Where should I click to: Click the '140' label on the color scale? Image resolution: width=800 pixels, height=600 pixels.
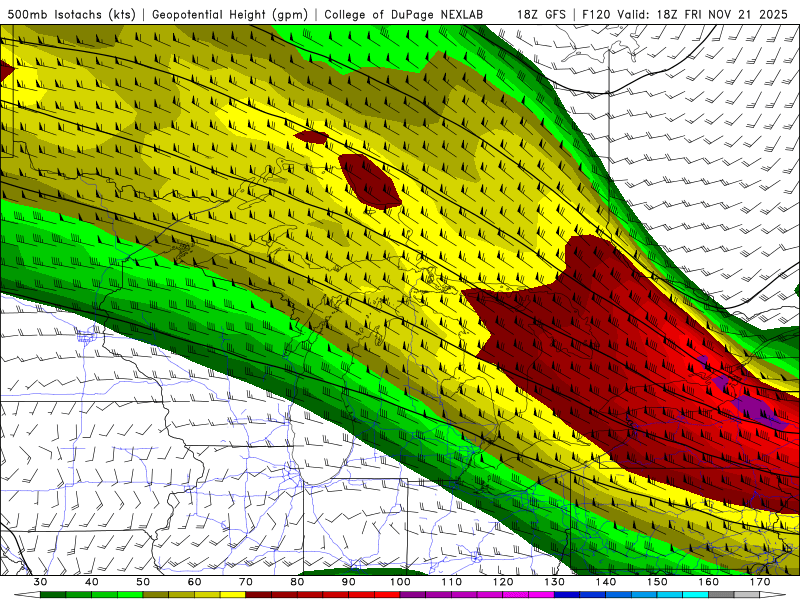(606, 582)
